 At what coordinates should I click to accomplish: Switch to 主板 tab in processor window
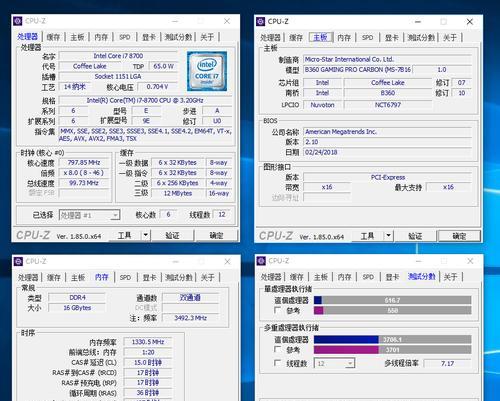point(77,37)
